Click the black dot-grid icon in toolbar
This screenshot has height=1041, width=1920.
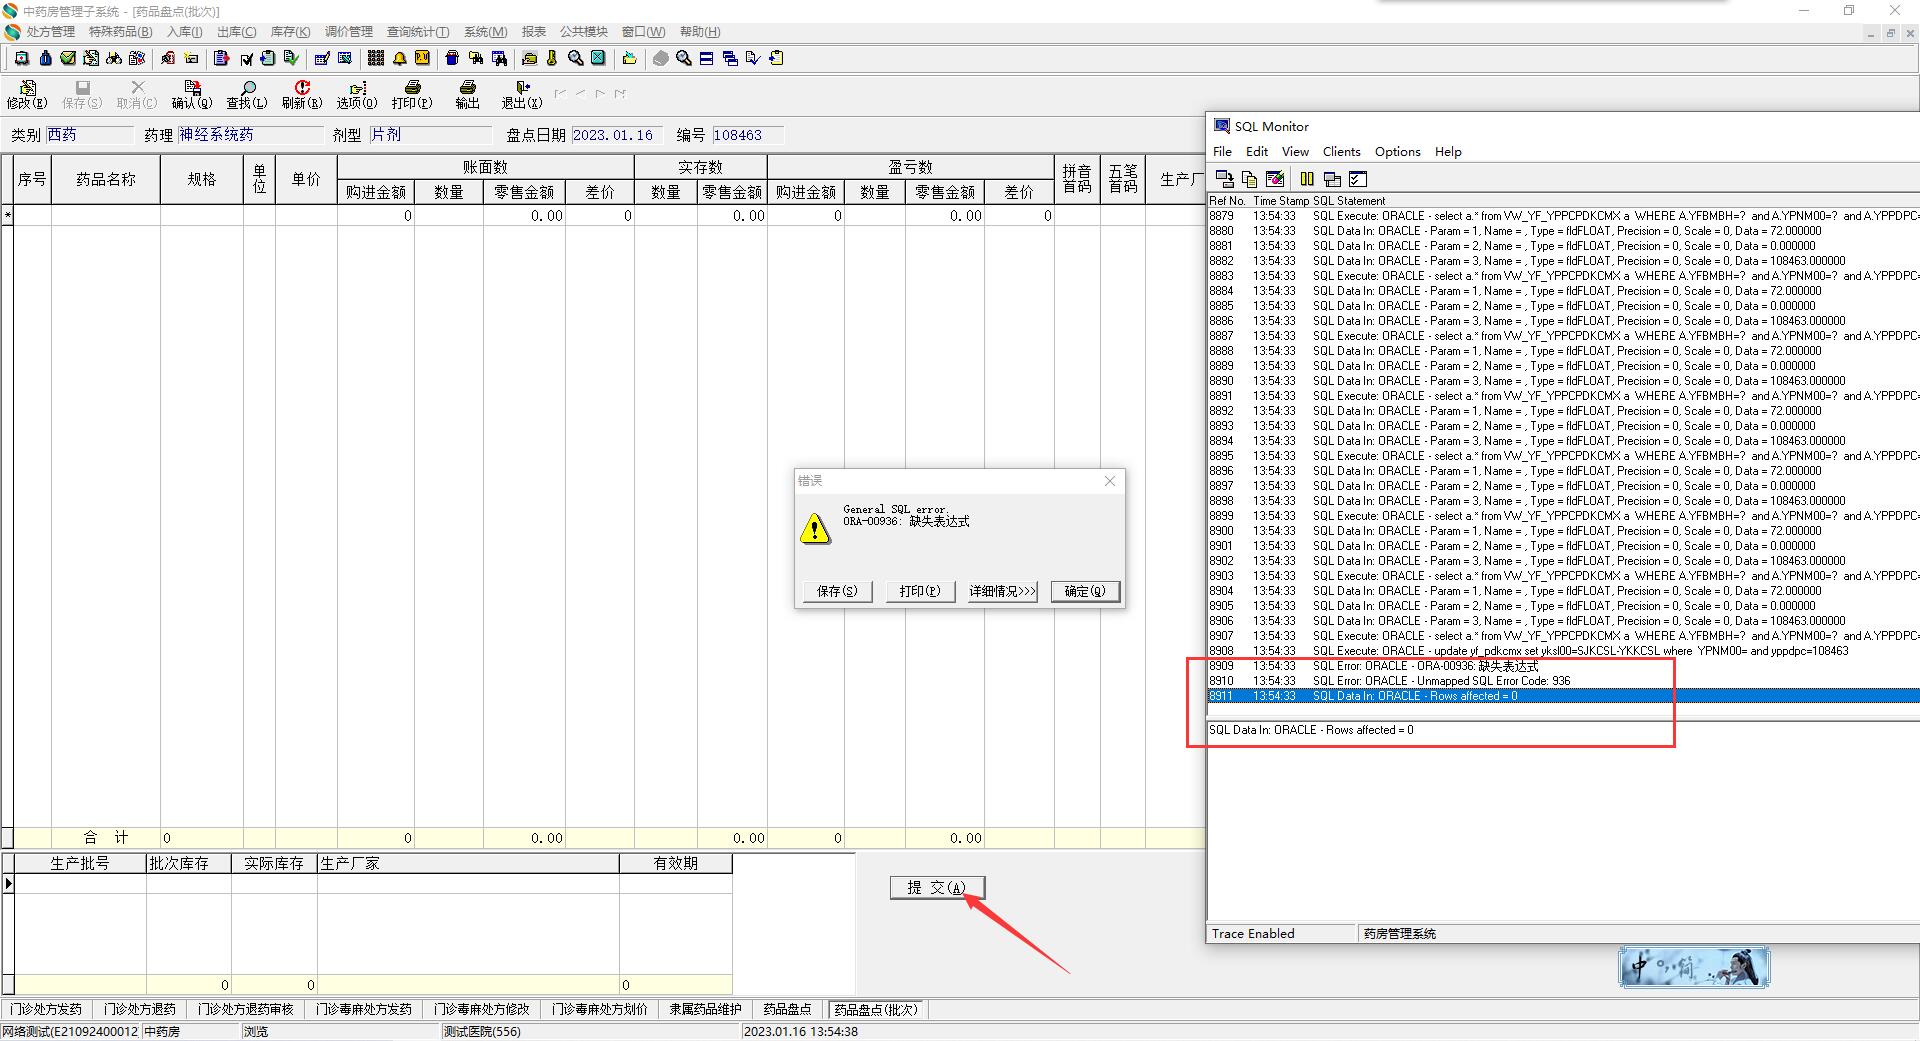click(376, 58)
